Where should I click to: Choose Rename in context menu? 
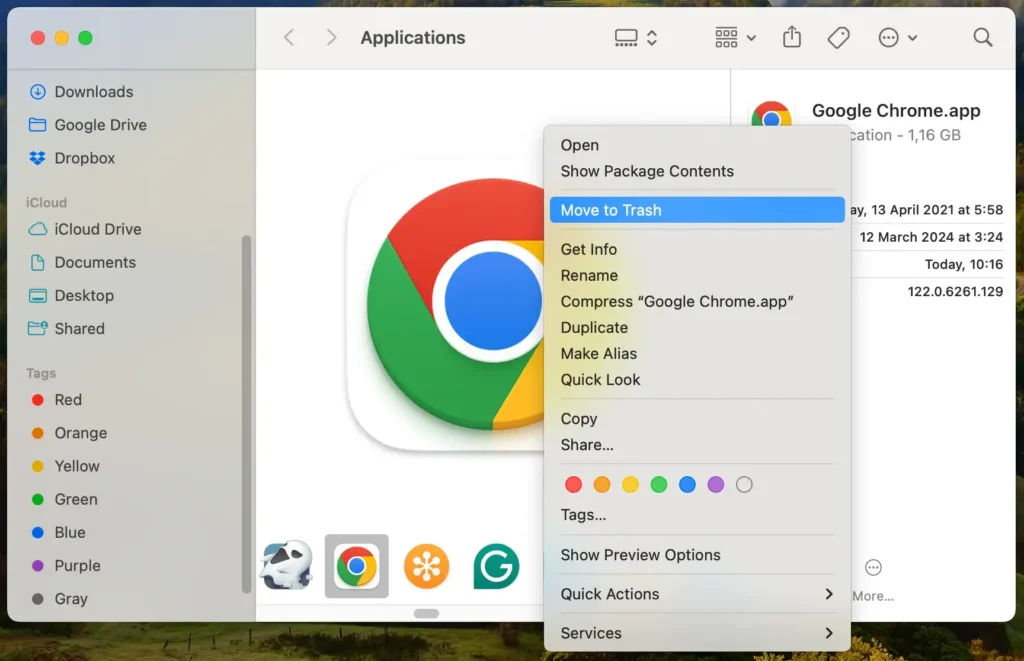click(697, 276)
